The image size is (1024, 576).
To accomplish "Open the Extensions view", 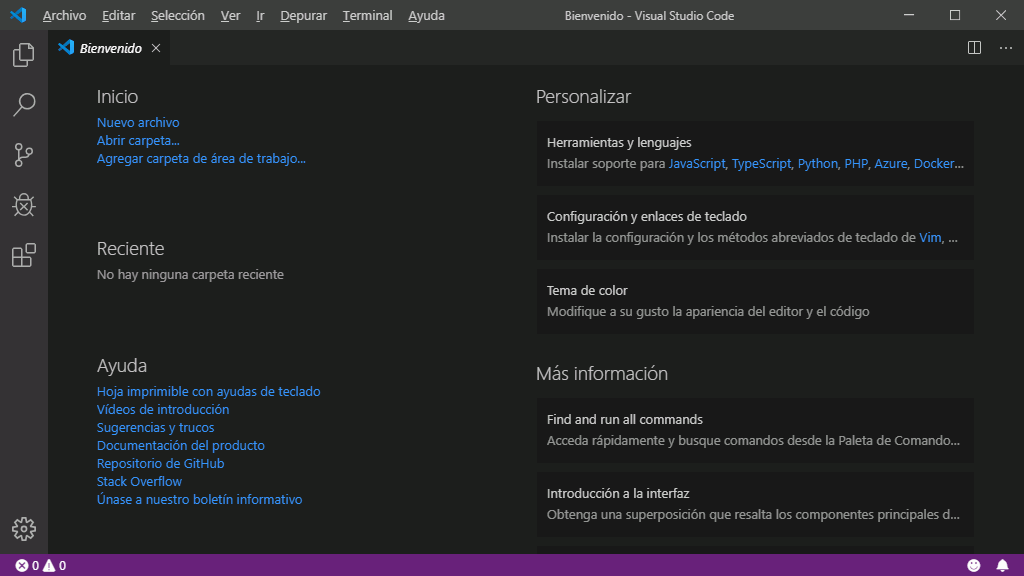I will (24, 255).
